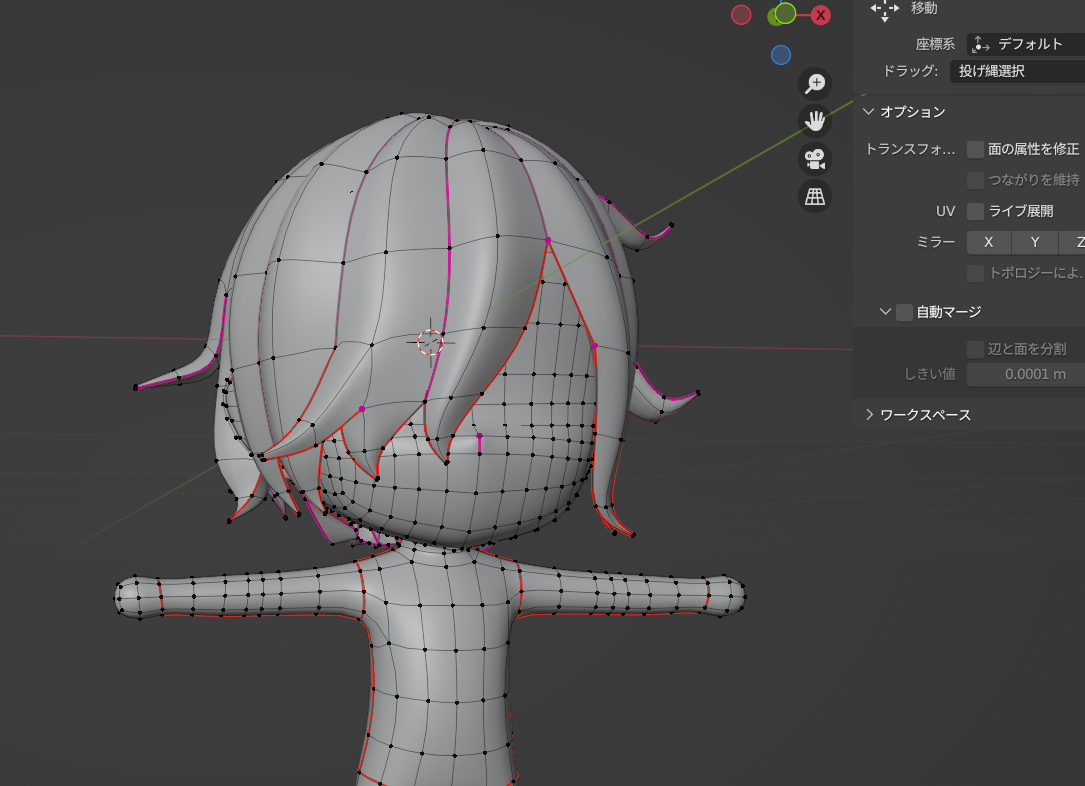Click the blue negative Z axis gizmo circle
1085x786 pixels.
(x=781, y=55)
